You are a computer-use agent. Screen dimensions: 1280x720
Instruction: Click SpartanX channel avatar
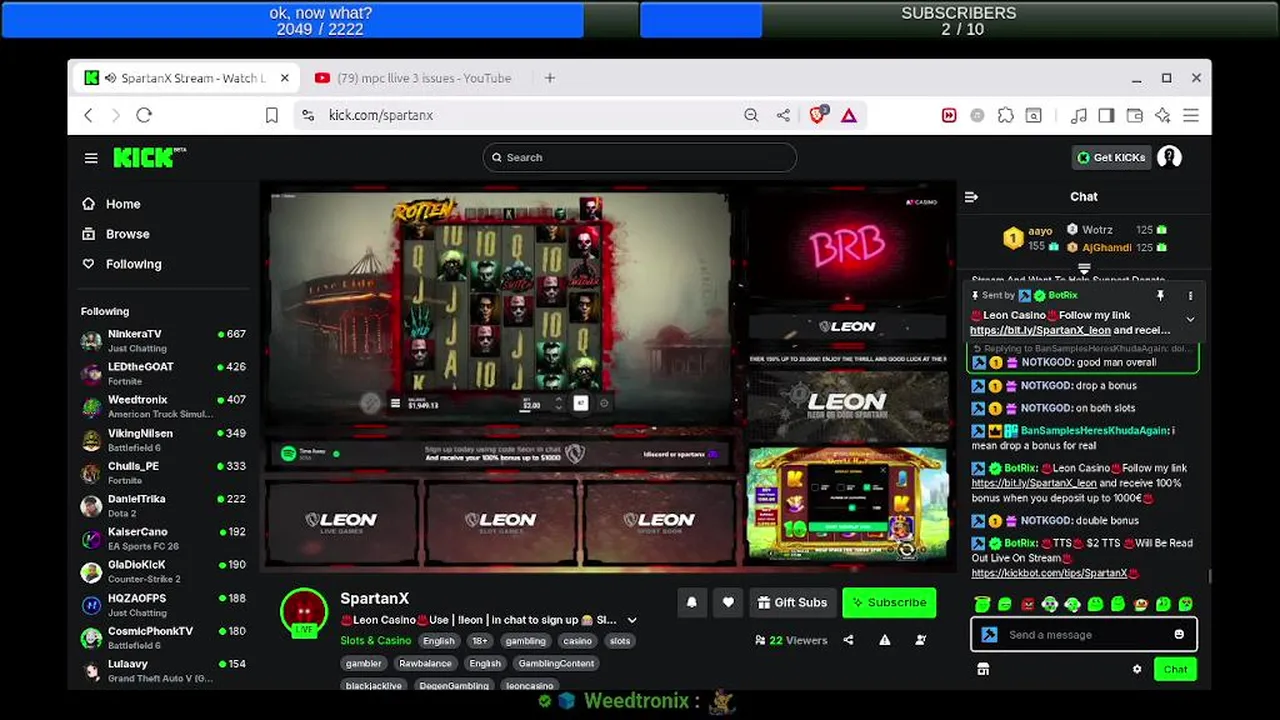click(304, 612)
